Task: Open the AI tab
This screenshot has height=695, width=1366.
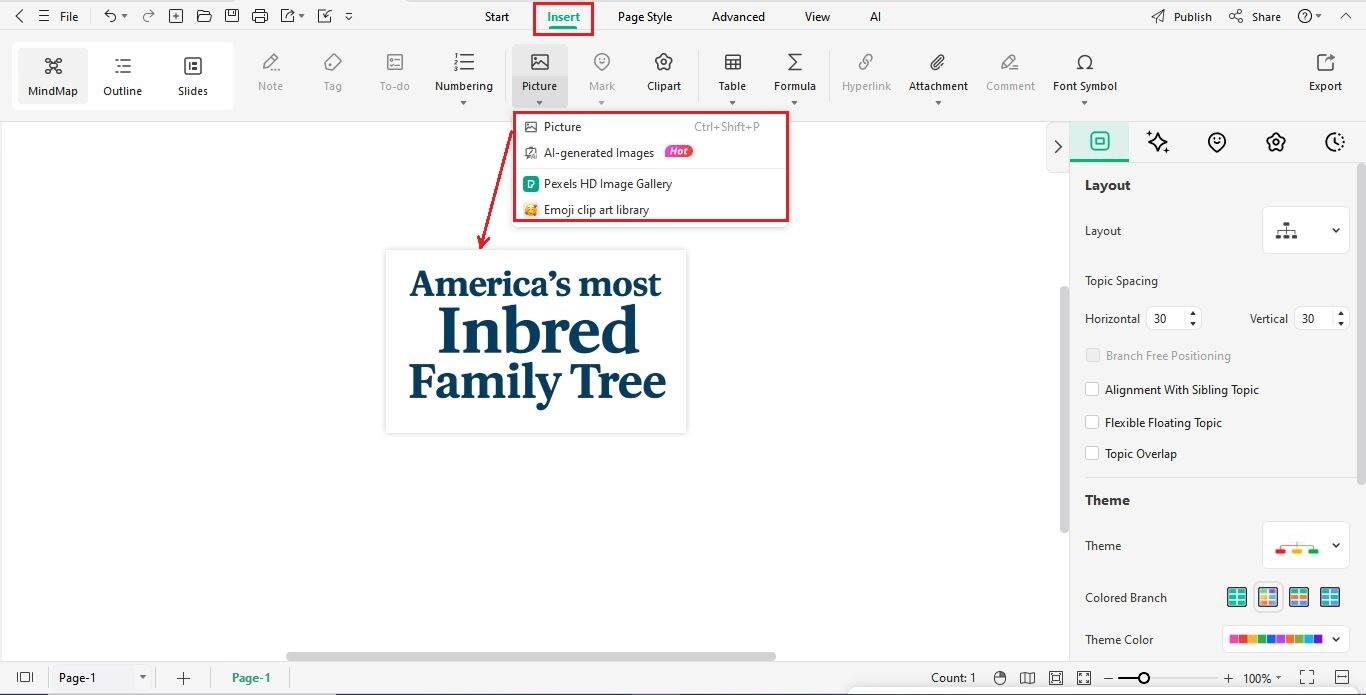Action: pos(875,17)
